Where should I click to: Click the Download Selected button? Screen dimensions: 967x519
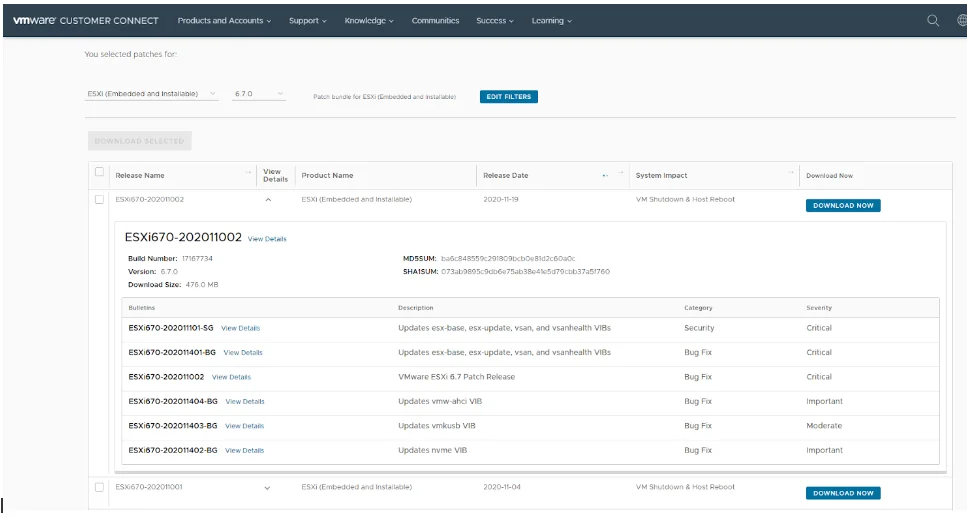(139, 141)
